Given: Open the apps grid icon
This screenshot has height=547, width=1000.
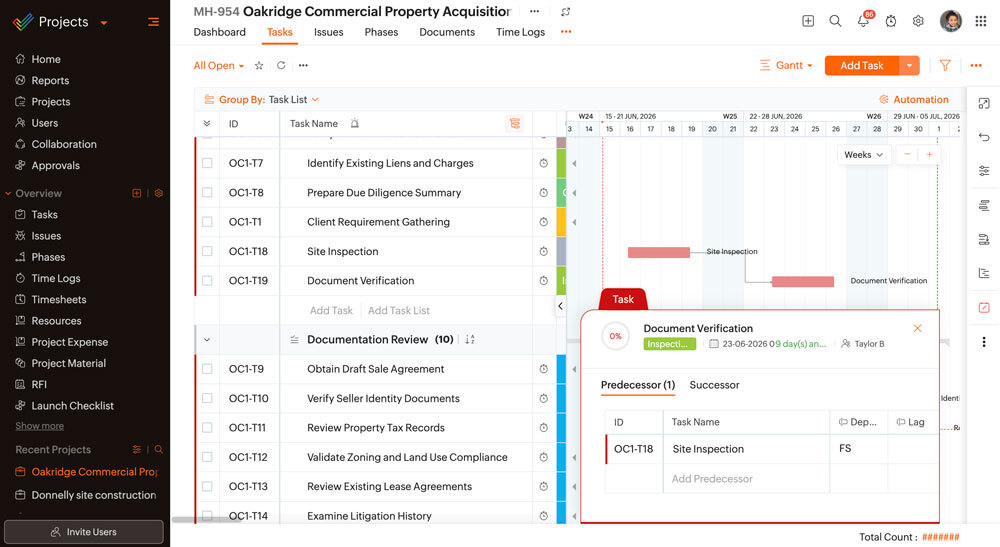Looking at the screenshot, I should (981, 21).
